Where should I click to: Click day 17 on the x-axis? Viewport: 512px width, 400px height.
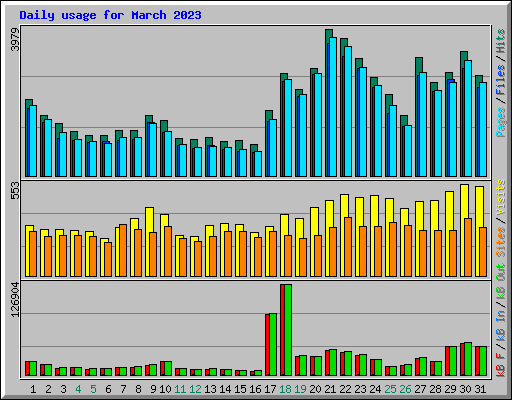tap(270, 389)
